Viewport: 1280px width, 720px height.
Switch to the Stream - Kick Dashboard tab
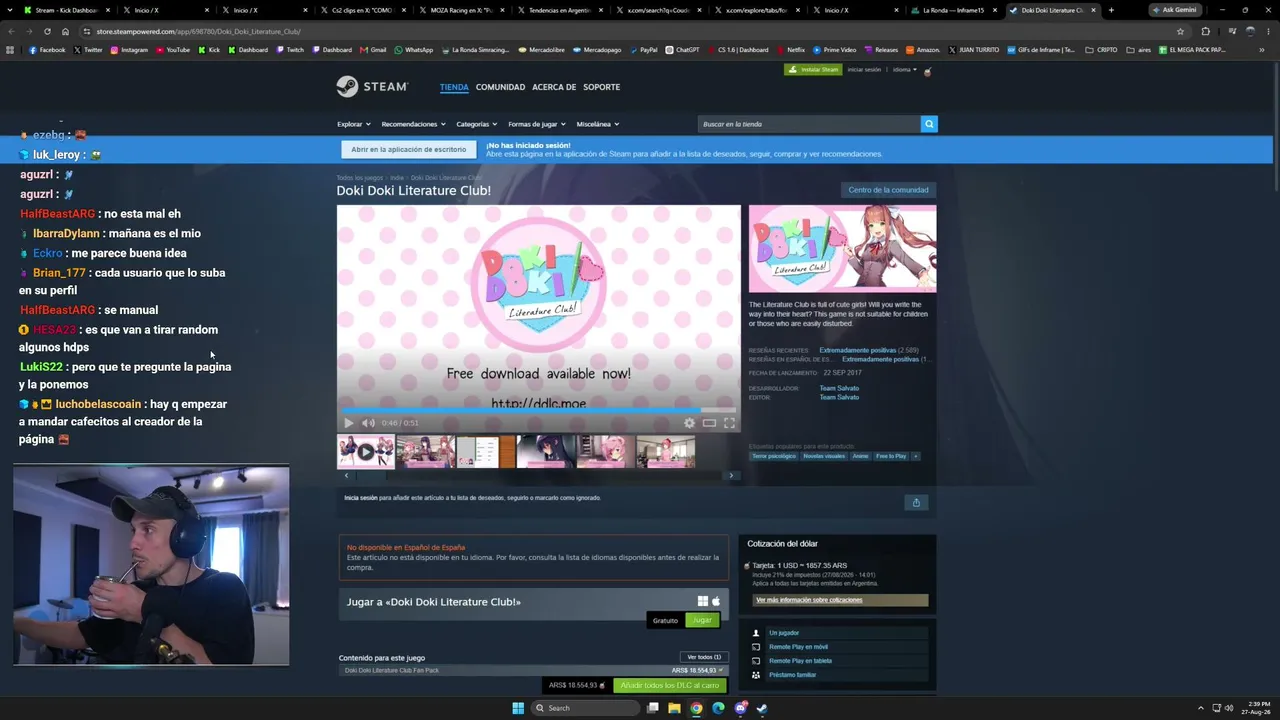(x=65, y=10)
